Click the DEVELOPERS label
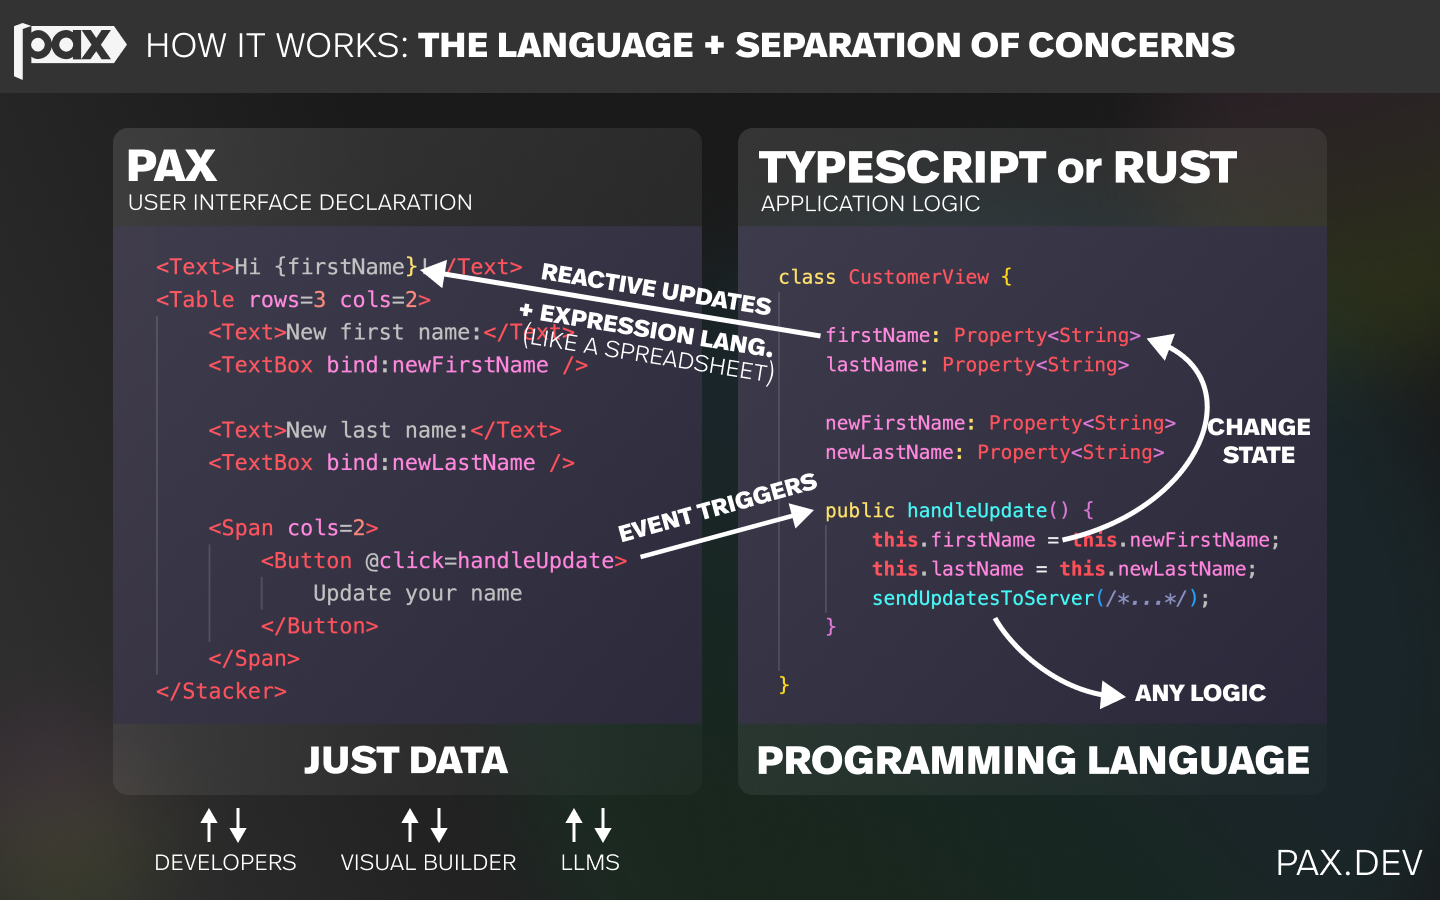 225,862
